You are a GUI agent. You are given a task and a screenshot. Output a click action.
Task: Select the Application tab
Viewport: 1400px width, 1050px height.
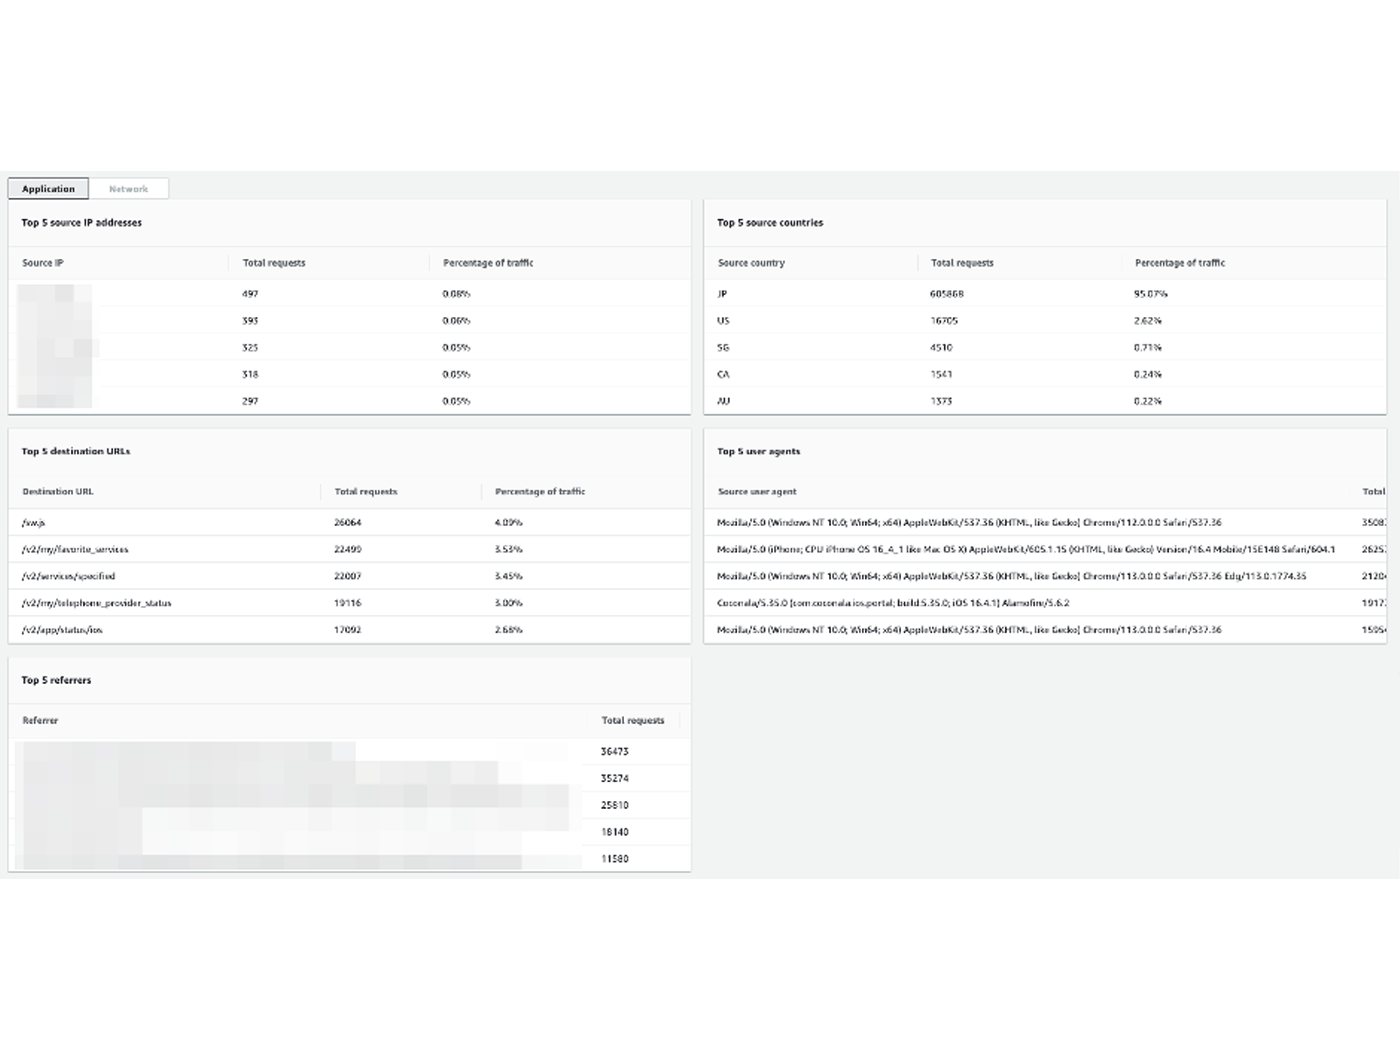[x=47, y=188]
